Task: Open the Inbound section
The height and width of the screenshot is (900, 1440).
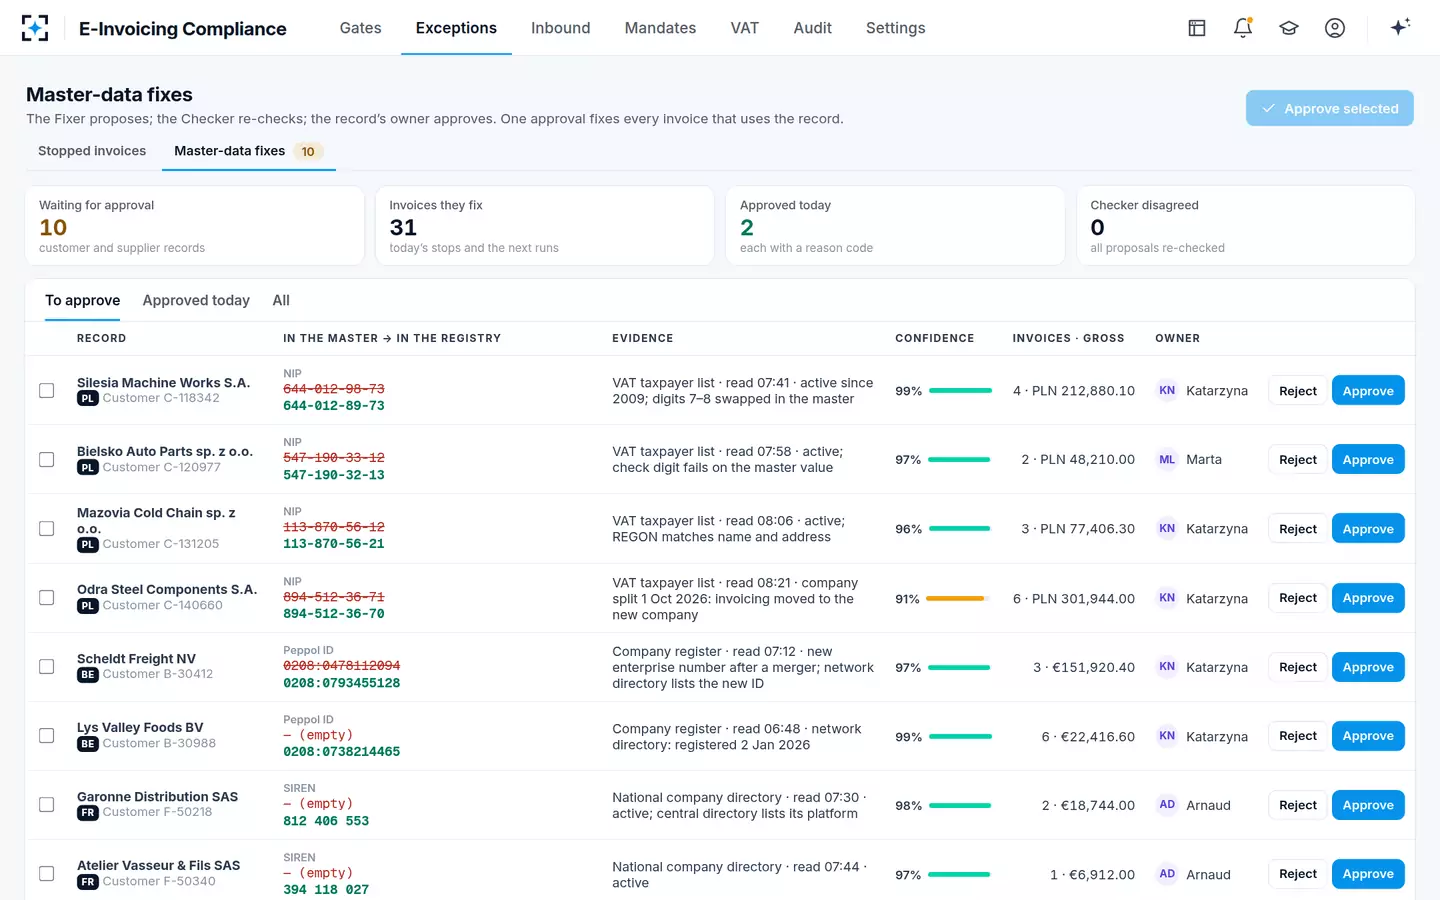Action: [x=560, y=28]
